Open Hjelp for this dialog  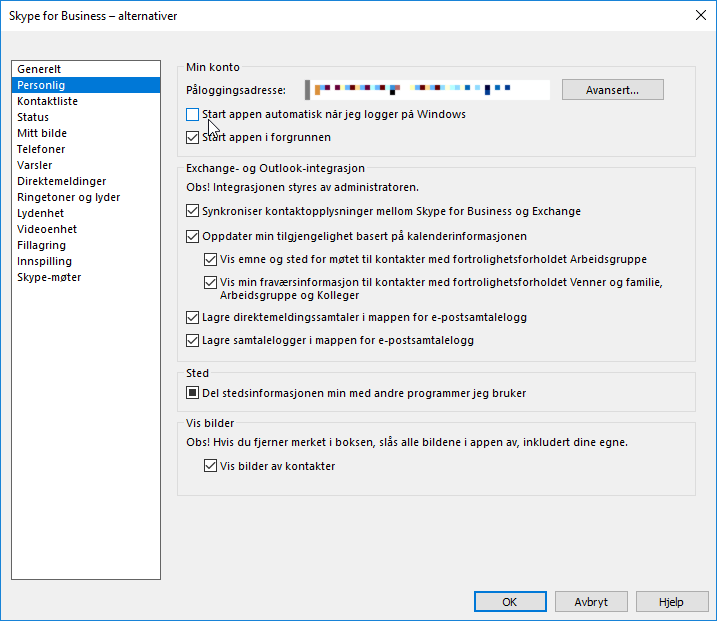[x=672, y=602]
